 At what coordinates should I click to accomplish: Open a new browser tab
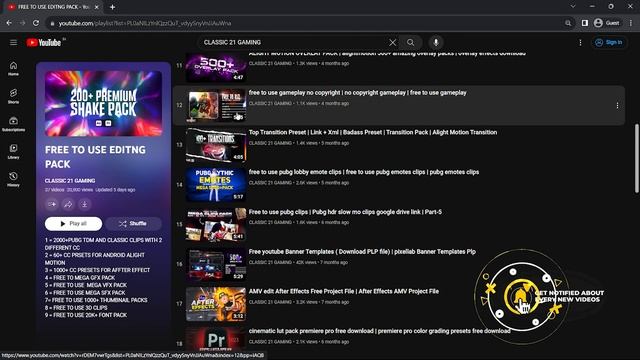[112, 7]
